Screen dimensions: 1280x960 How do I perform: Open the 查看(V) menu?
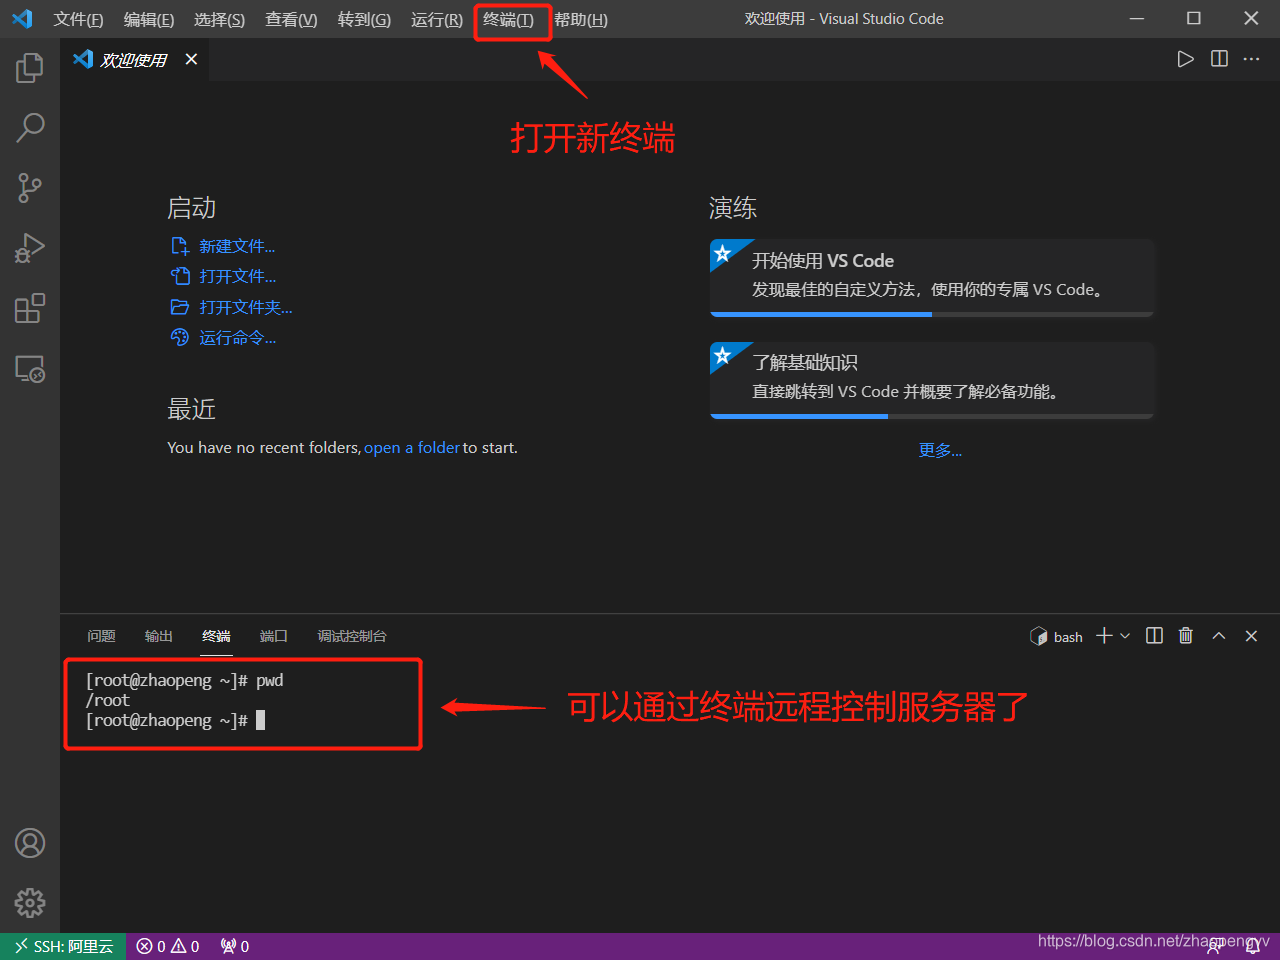(x=291, y=20)
